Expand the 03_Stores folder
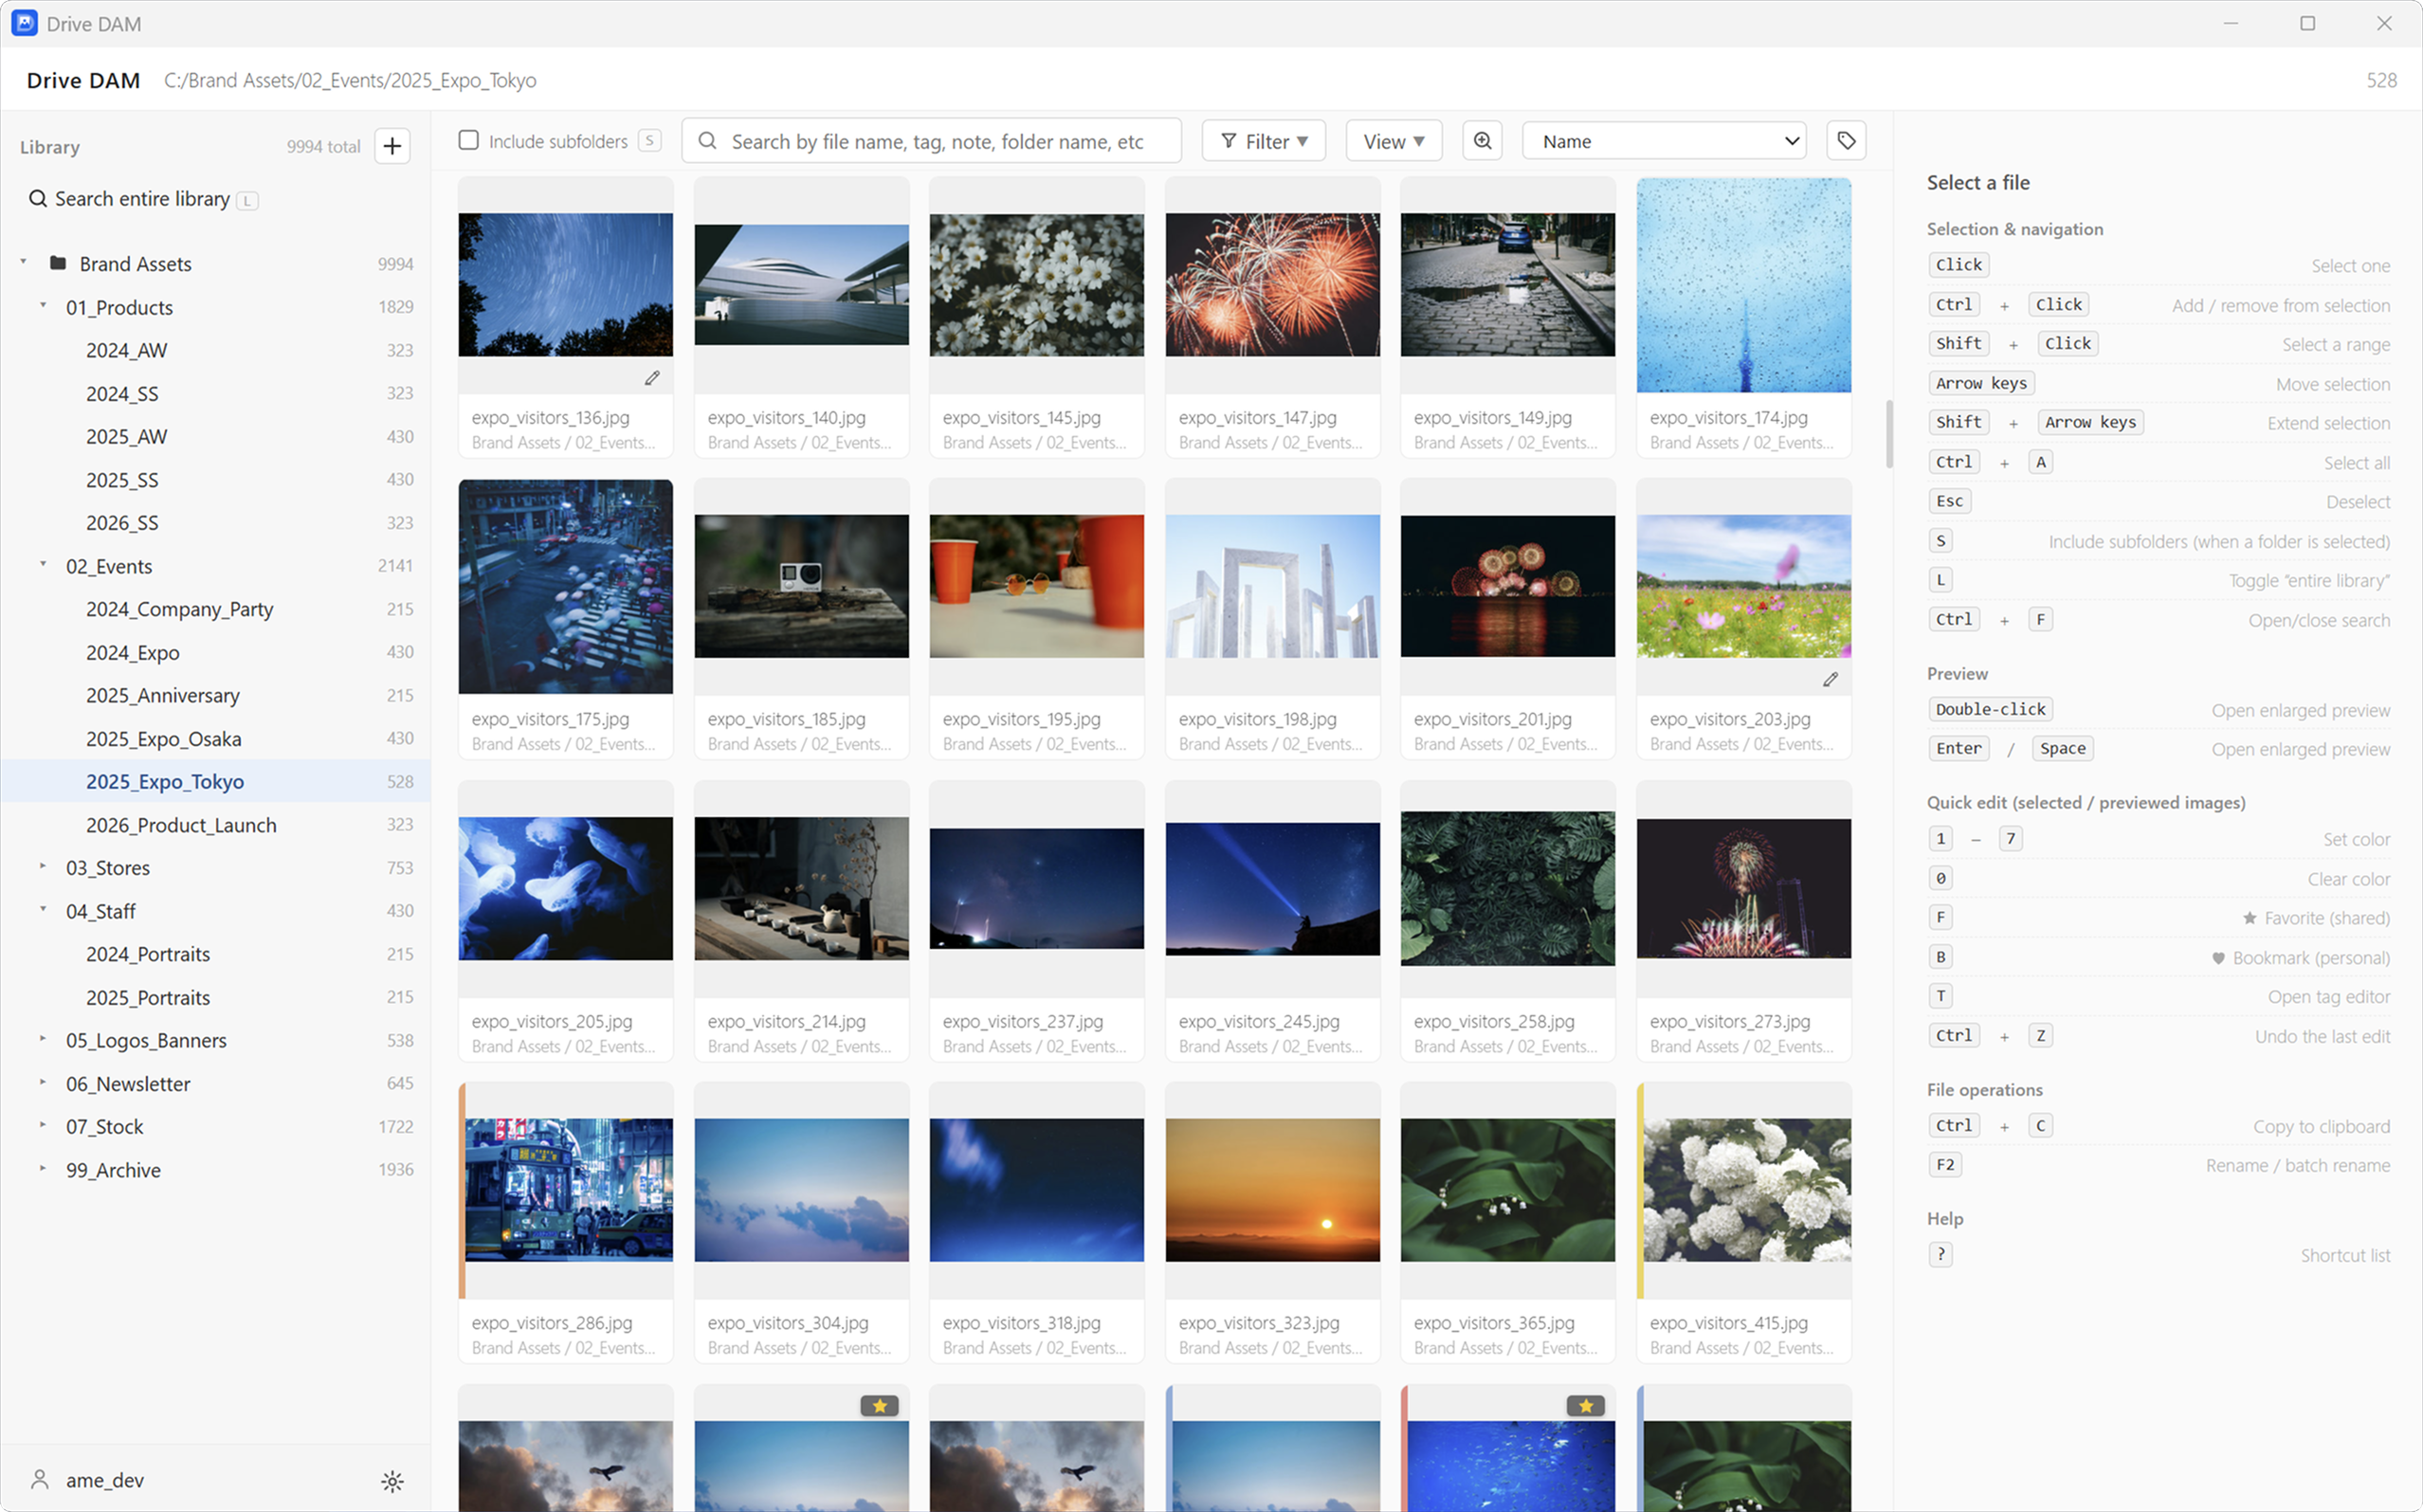Viewport: 2423px width, 1512px height. 43,867
